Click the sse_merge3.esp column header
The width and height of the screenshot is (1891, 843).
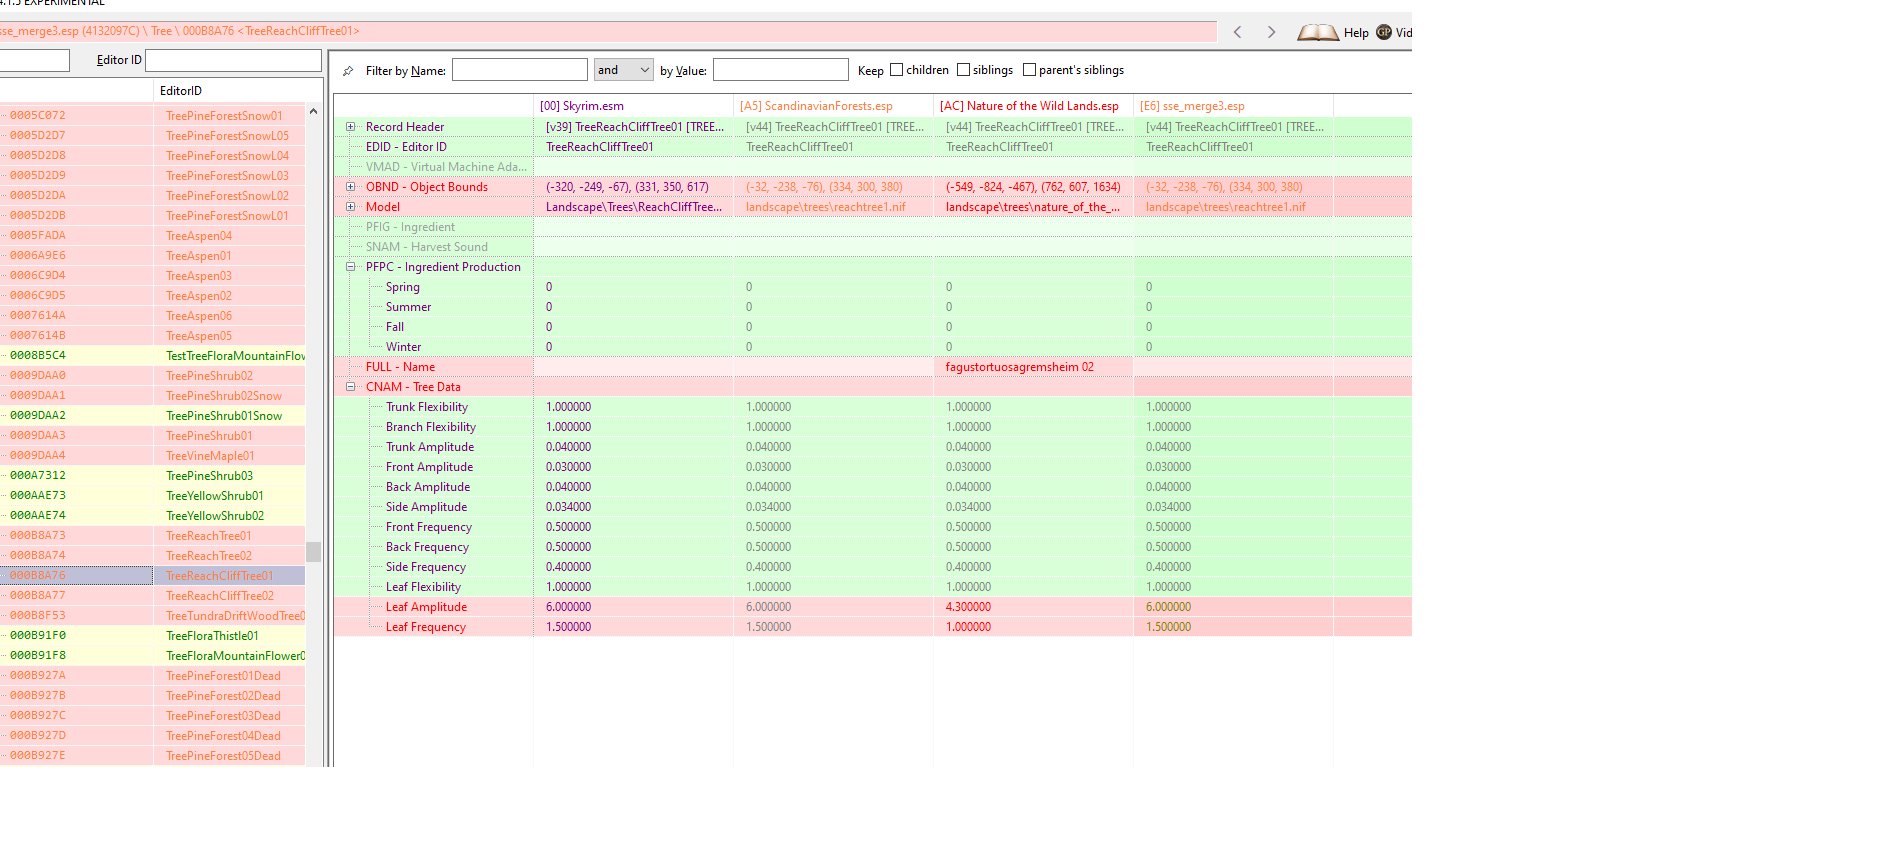pos(1233,106)
